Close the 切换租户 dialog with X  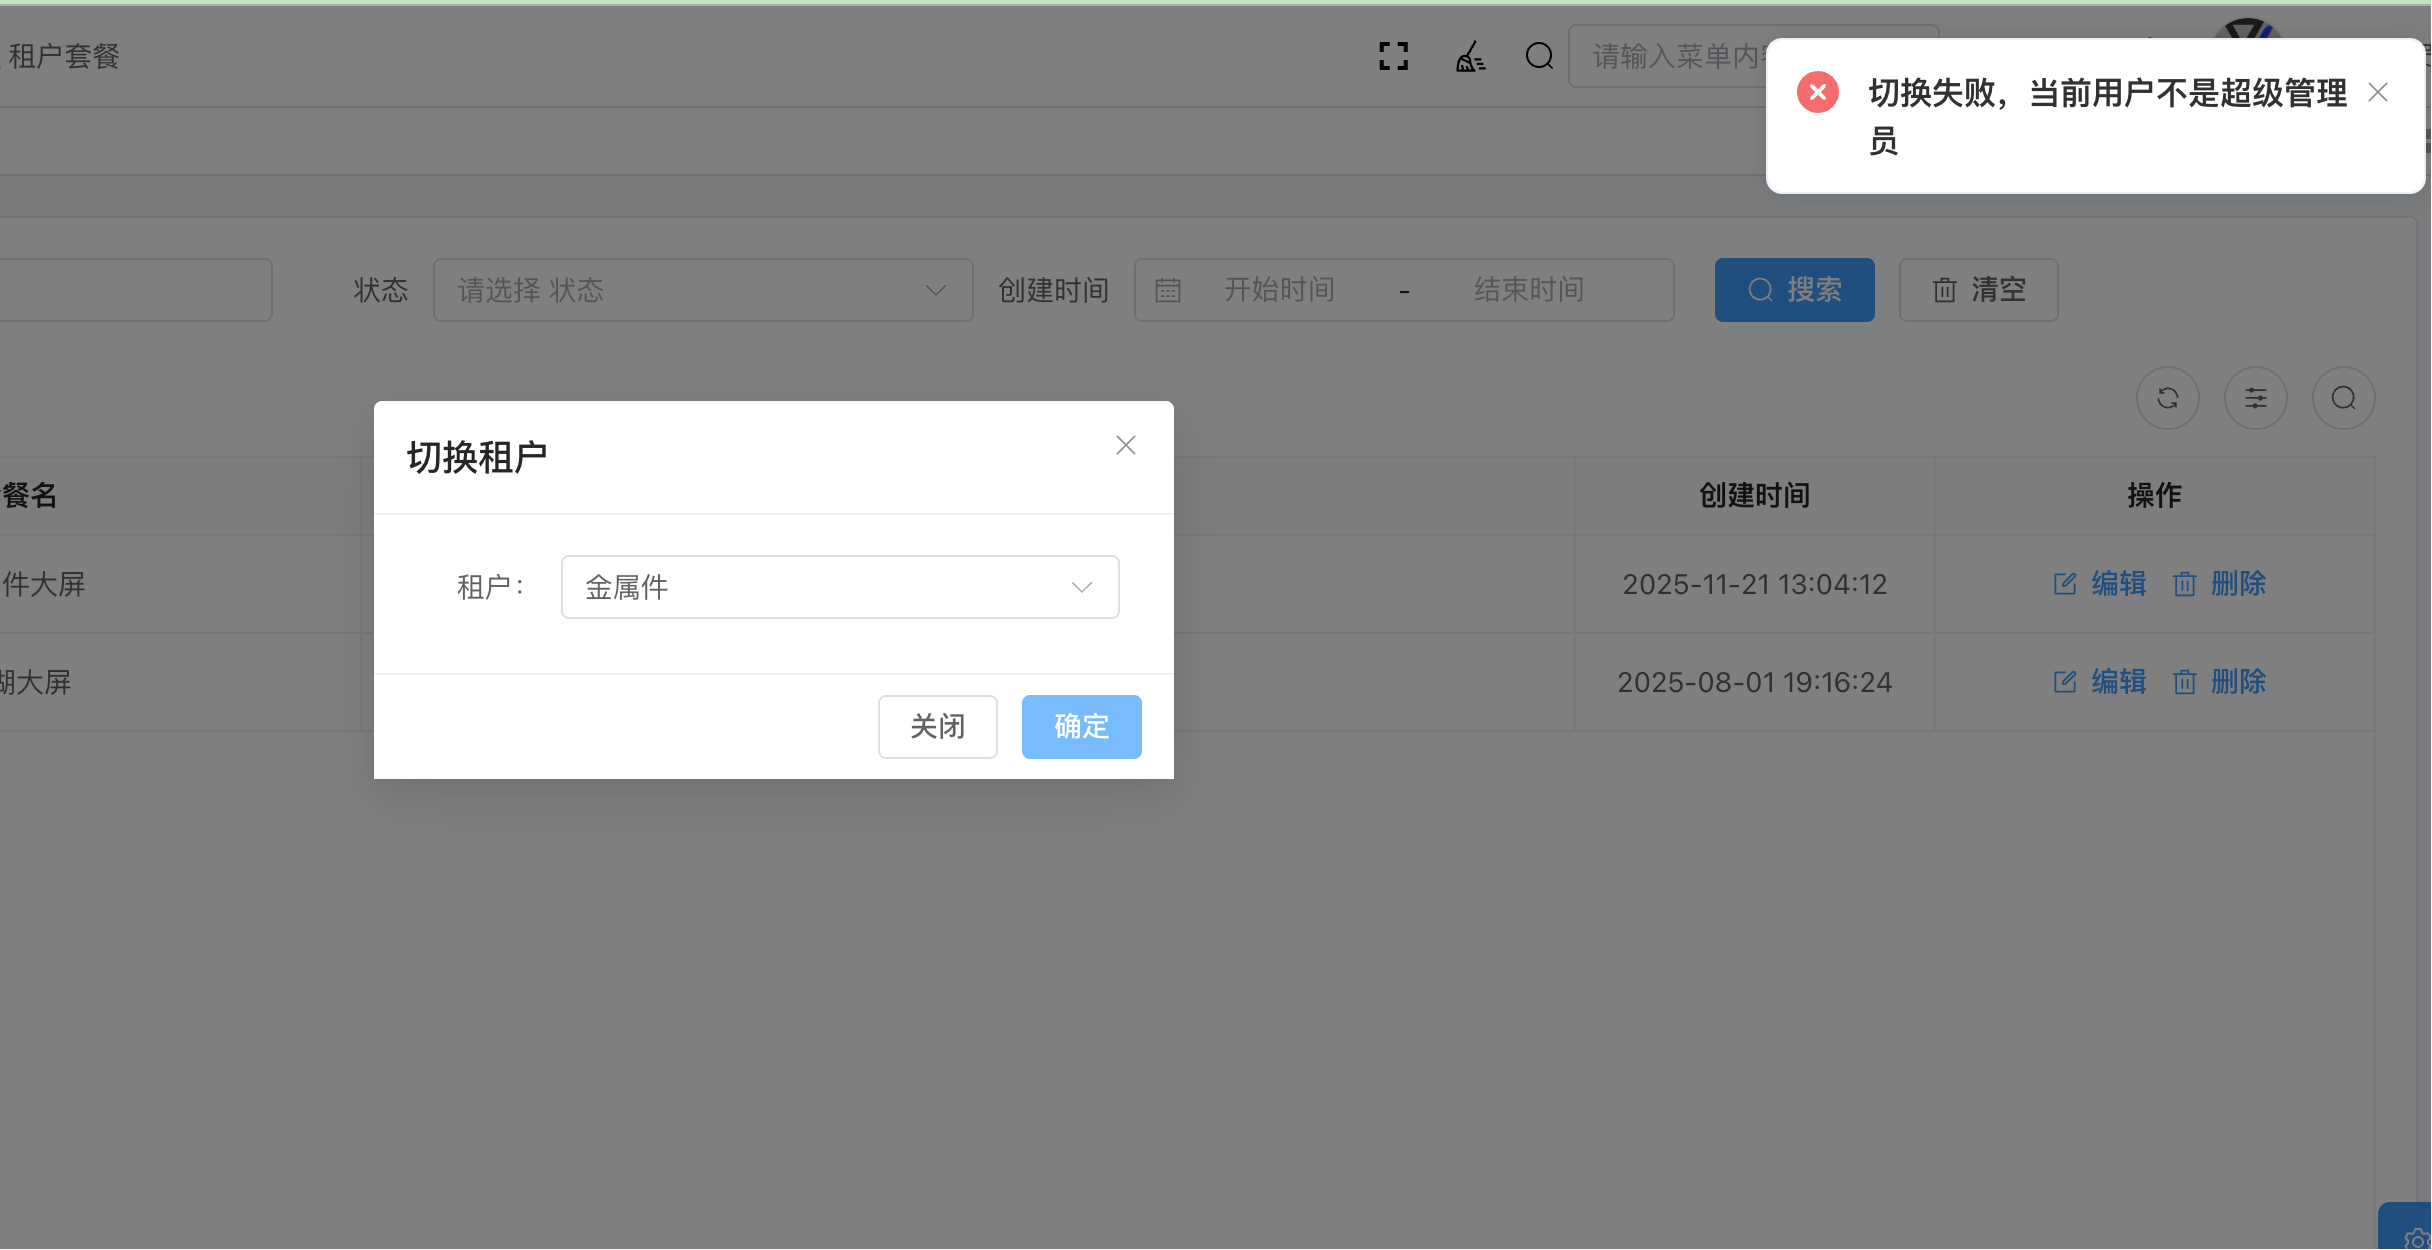pyautogui.click(x=1126, y=446)
